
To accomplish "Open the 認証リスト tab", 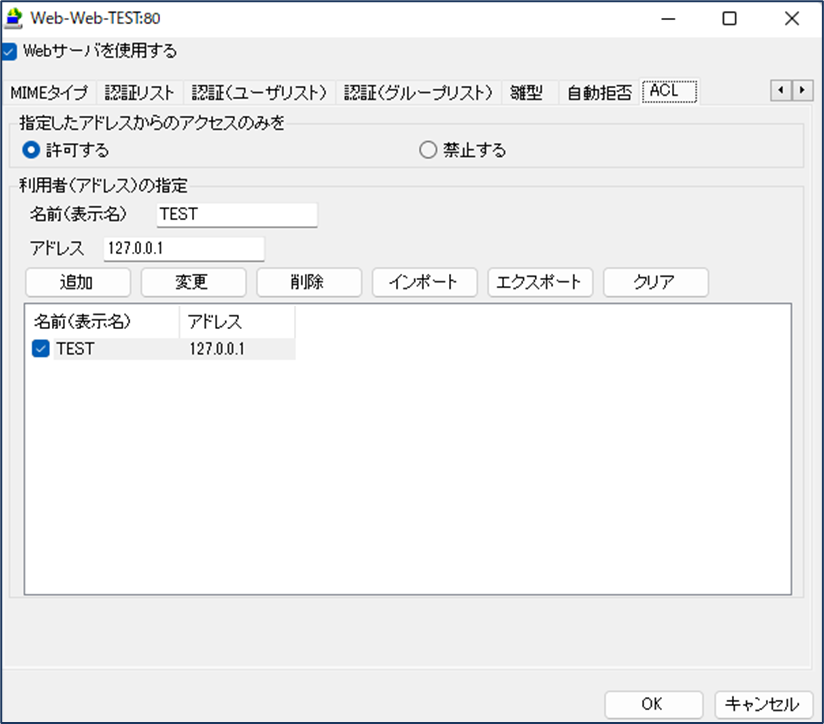I will [x=139, y=93].
